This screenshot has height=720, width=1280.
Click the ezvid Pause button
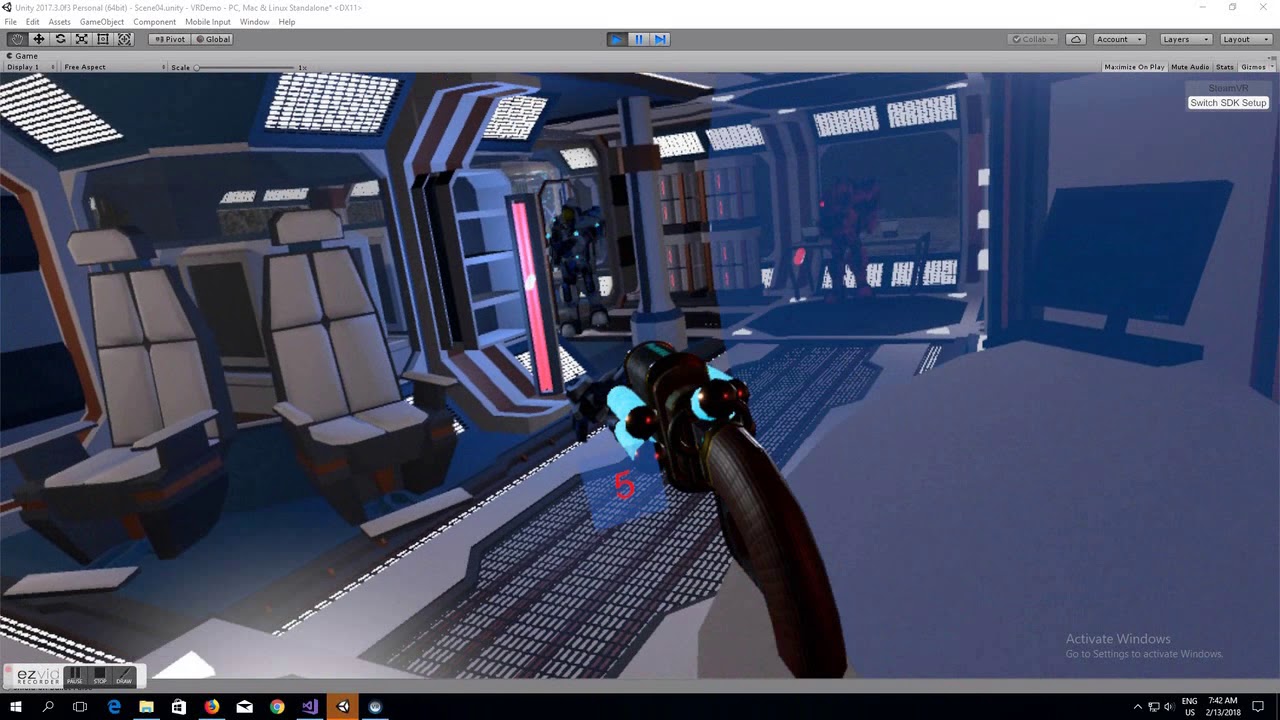(75, 676)
